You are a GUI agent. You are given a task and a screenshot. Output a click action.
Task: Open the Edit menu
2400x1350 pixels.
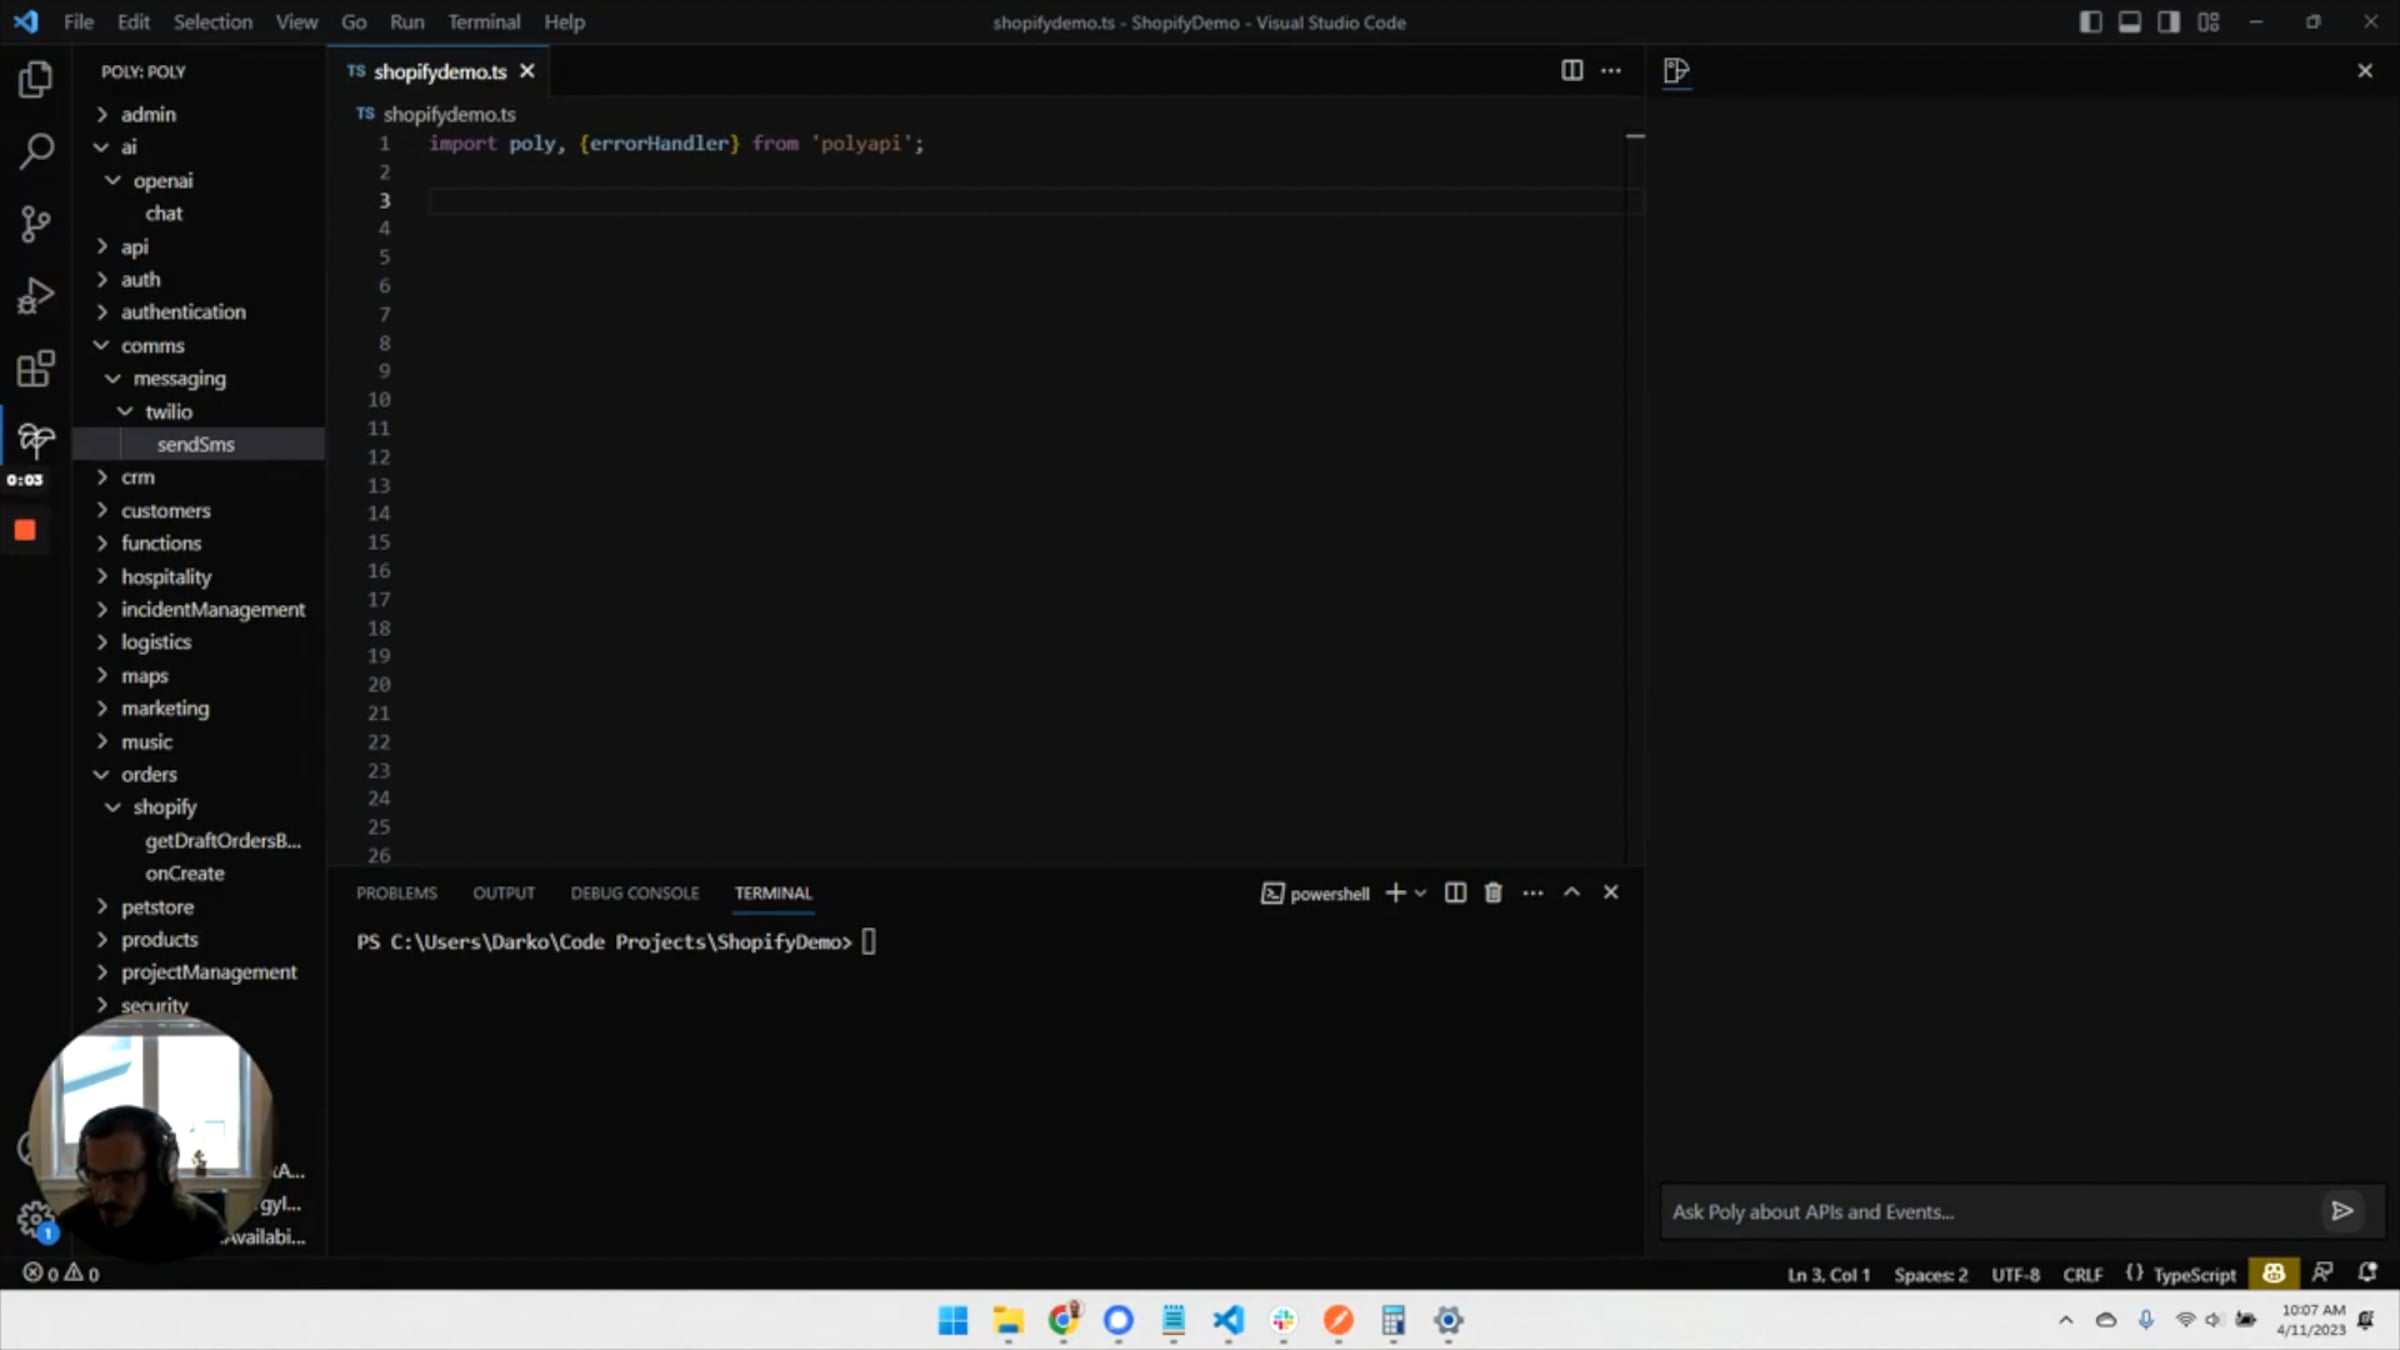133,22
